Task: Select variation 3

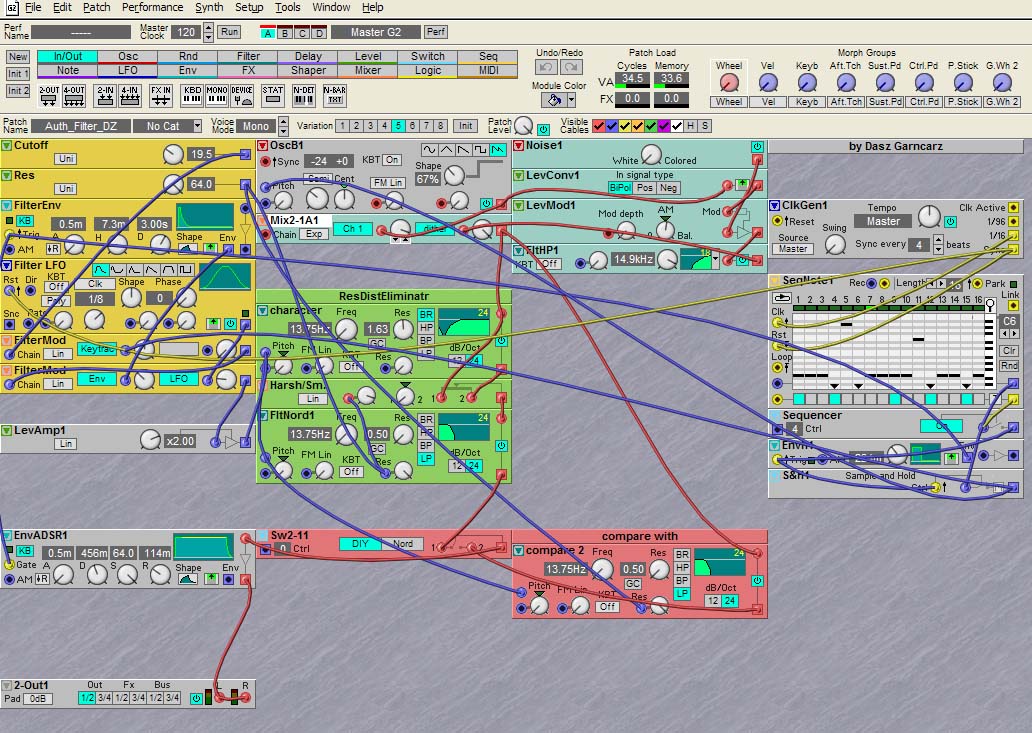Action: coord(371,126)
